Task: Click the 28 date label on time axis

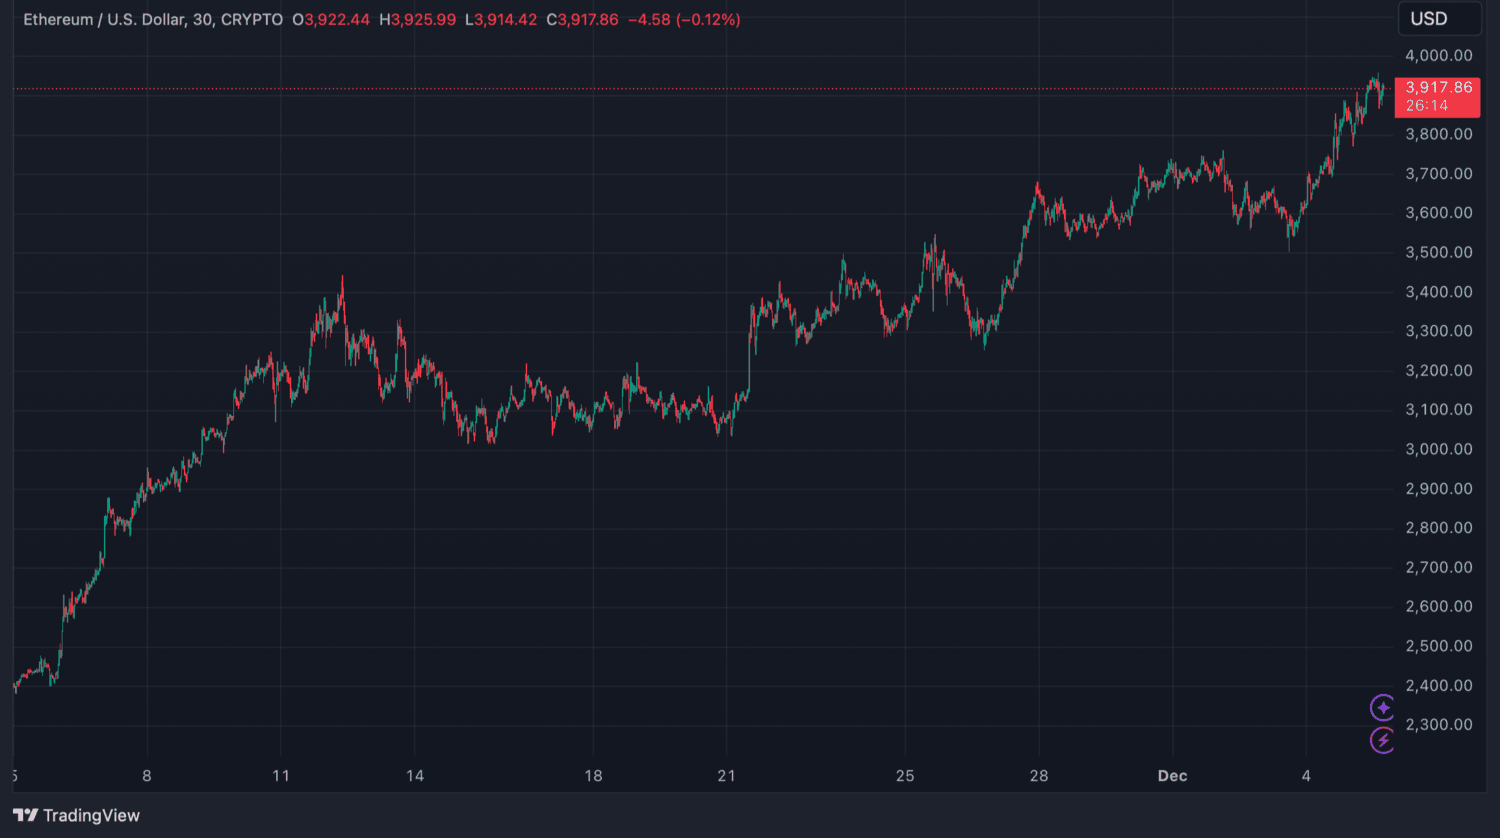Action: pos(1039,776)
